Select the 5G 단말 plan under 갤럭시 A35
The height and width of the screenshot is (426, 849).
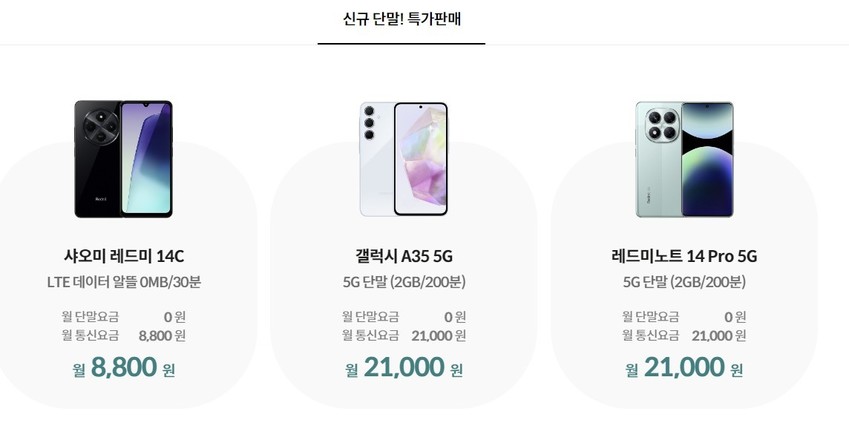click(404, 282)
